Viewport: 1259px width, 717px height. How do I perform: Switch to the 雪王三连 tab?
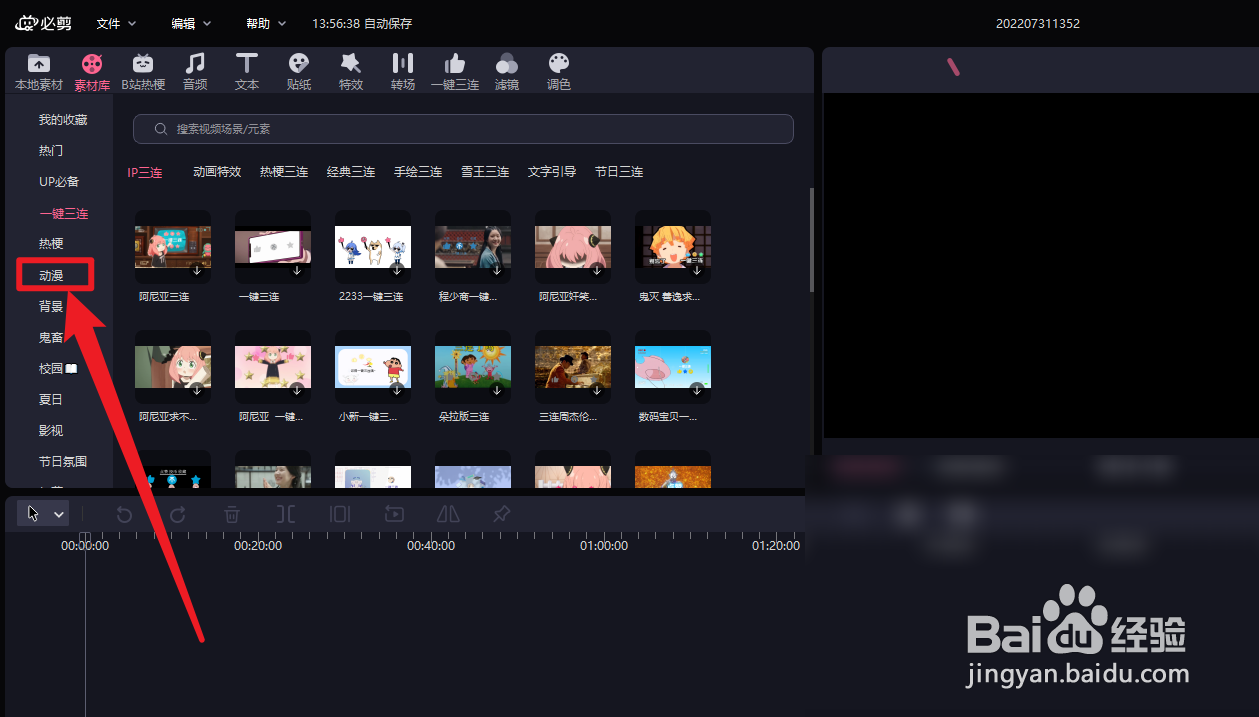tap(485, 172)
